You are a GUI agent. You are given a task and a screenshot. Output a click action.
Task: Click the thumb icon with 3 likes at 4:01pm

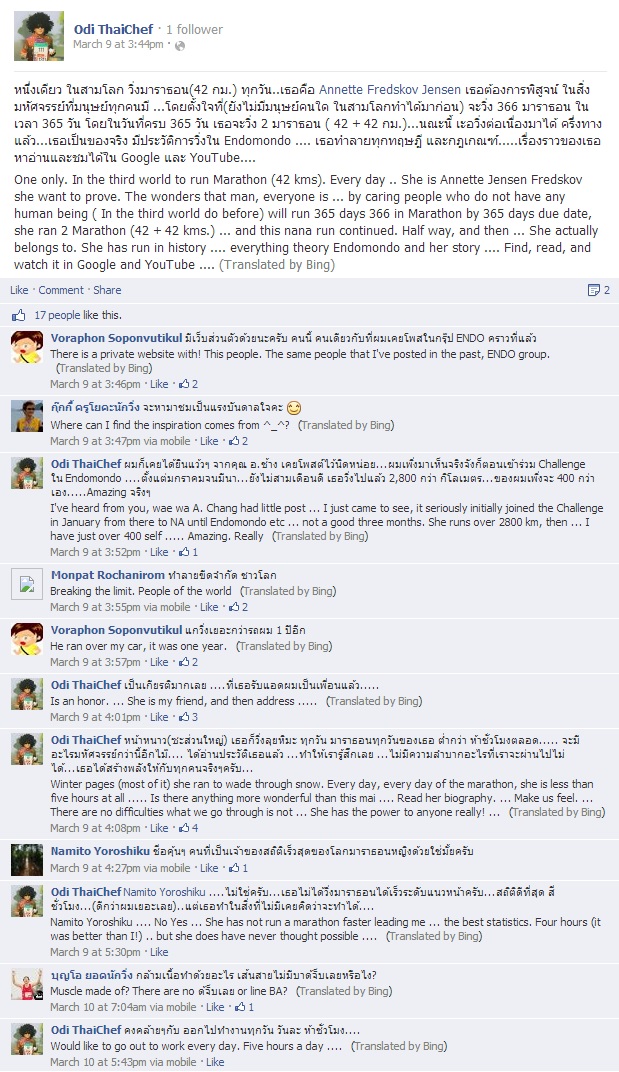pyautogui.click(x=184, y=717)
